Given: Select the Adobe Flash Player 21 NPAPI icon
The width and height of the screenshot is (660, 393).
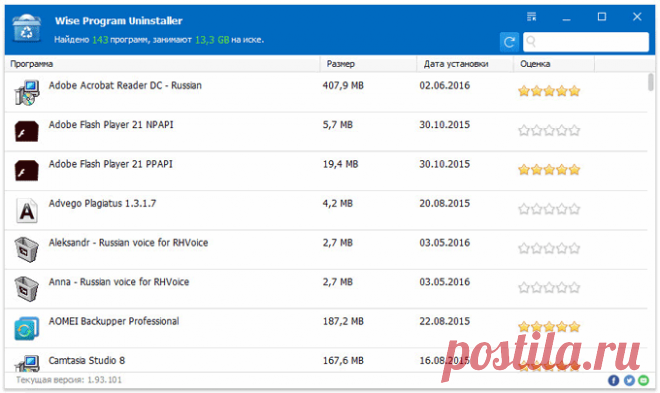Looking at the screenshot, I should coord(27,131).
